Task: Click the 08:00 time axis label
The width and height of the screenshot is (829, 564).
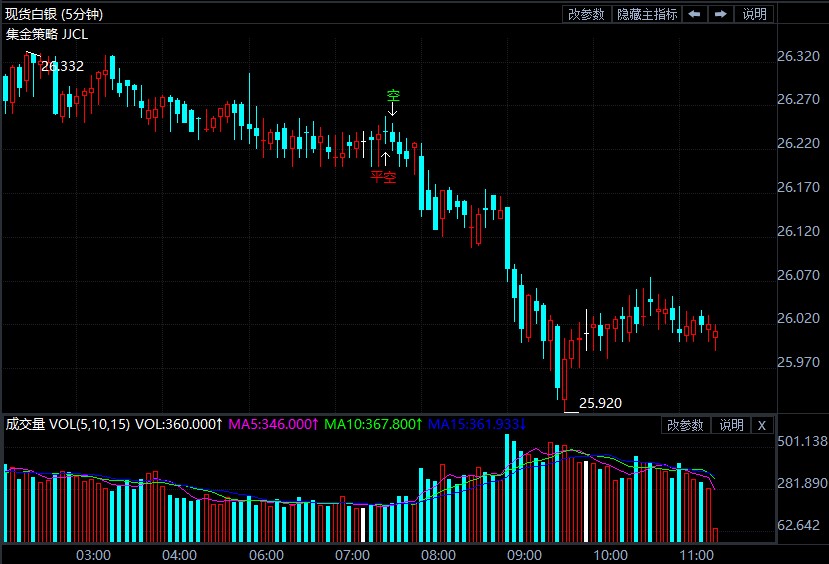Action: pos(438,556)
